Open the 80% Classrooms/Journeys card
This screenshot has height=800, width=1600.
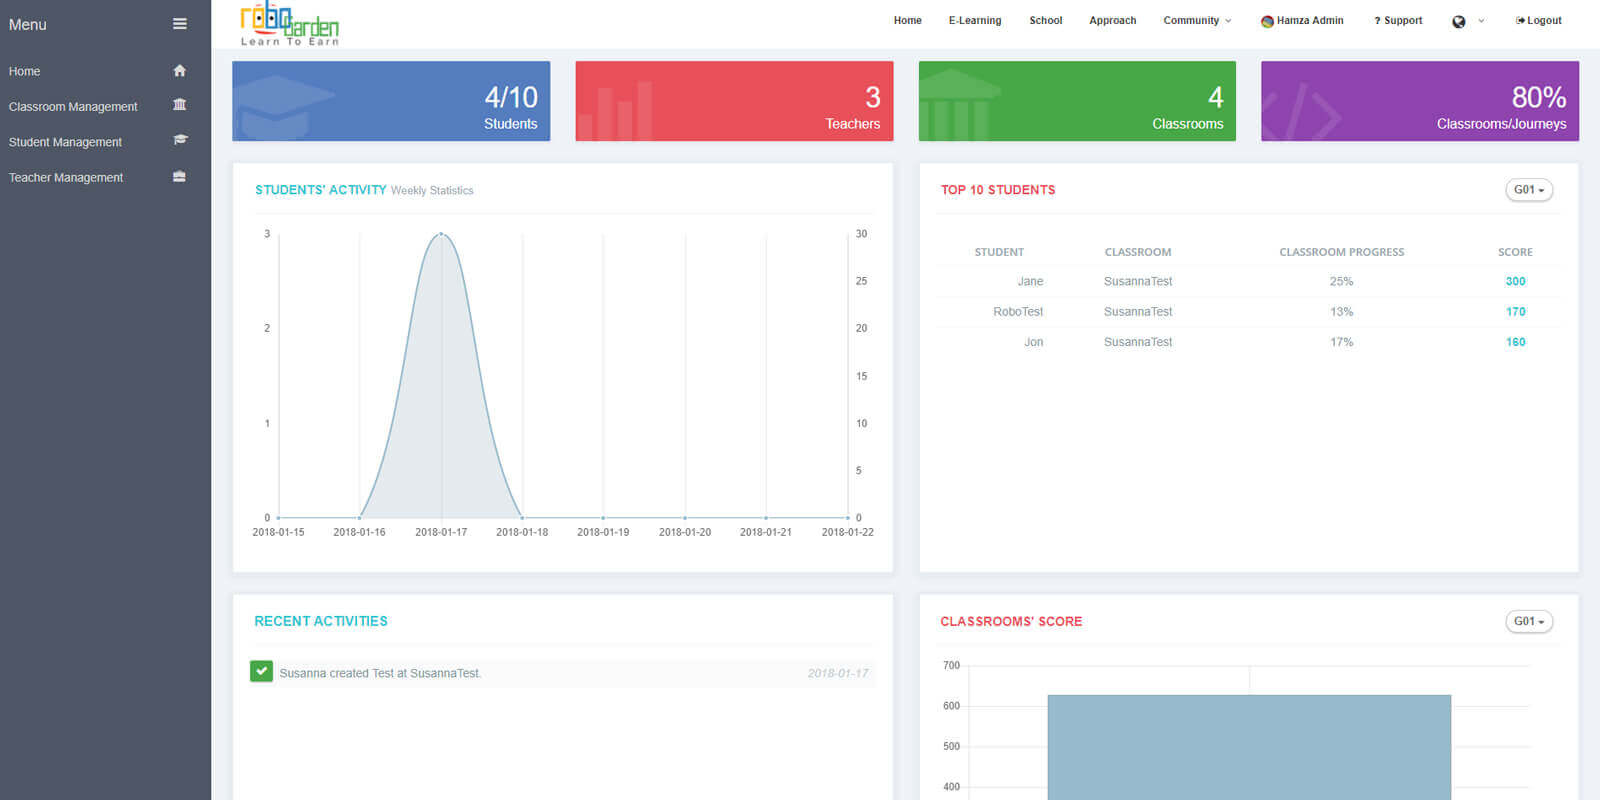(x=1420, y=101)
